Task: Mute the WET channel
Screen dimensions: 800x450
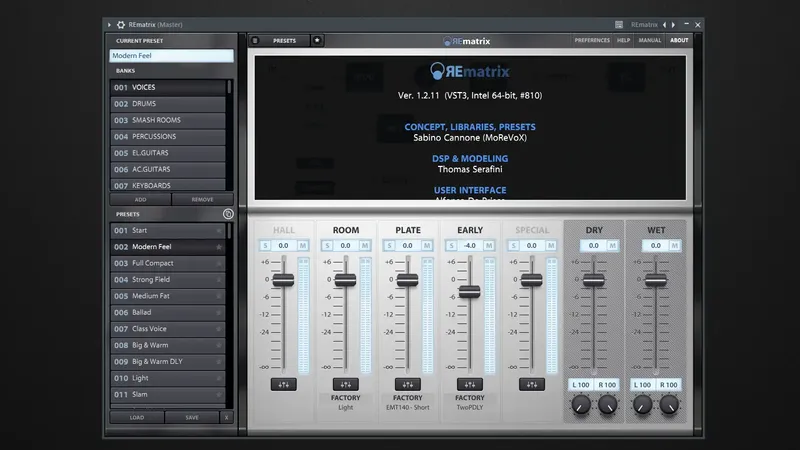Action: coord(674,245)
